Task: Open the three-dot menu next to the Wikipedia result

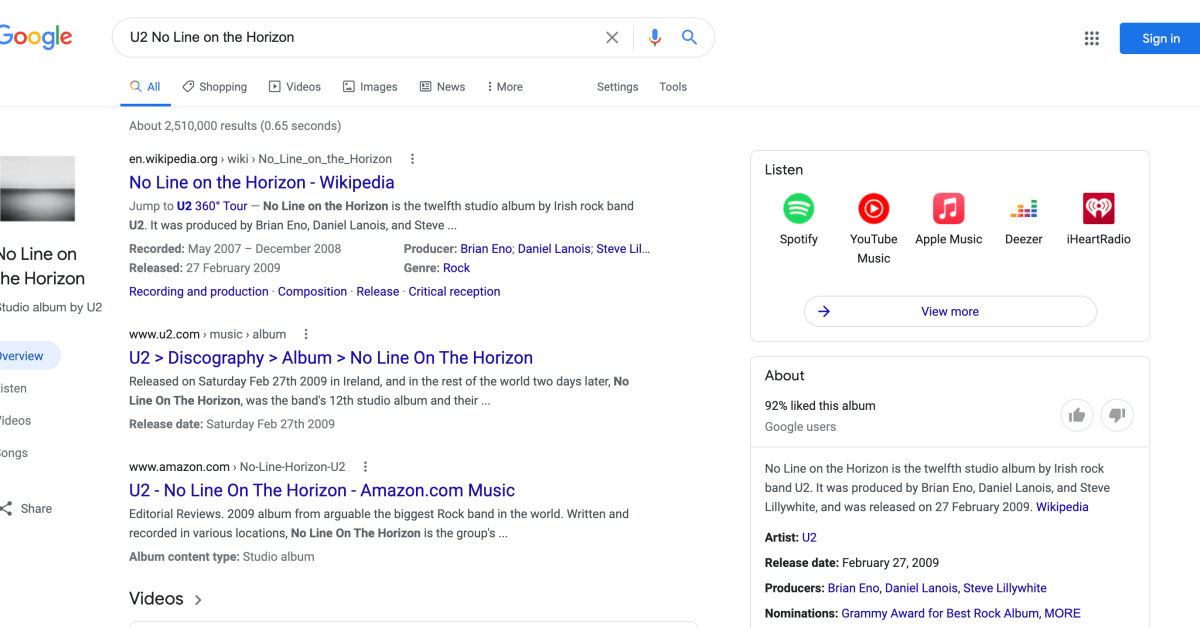Action: tap(412, 158)
